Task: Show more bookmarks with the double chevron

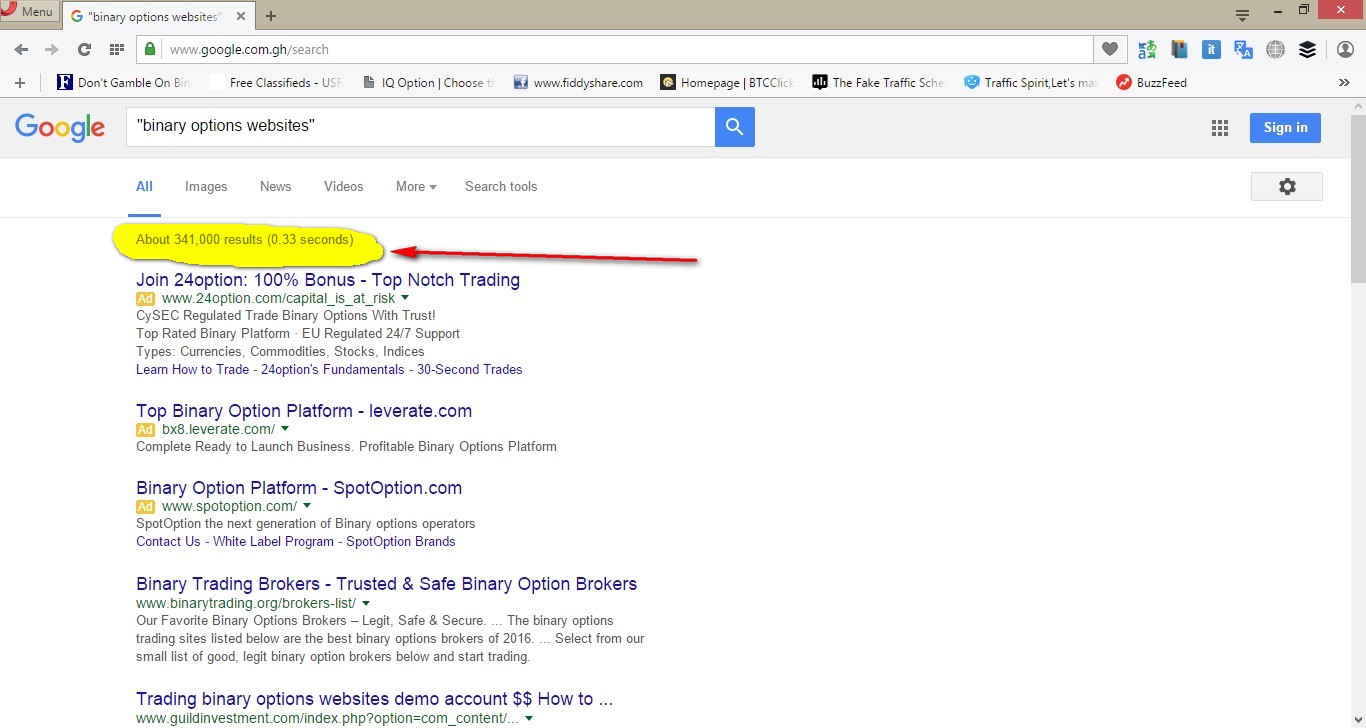Action: tap(1344, 83)
